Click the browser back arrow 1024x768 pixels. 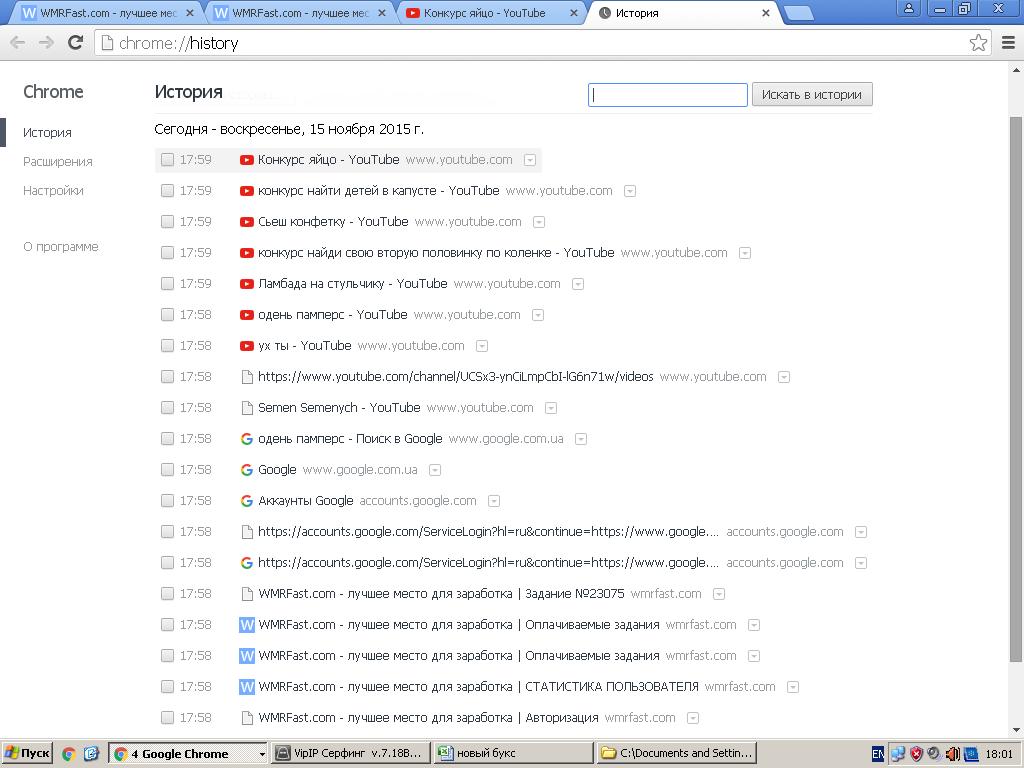coord(18,43)
